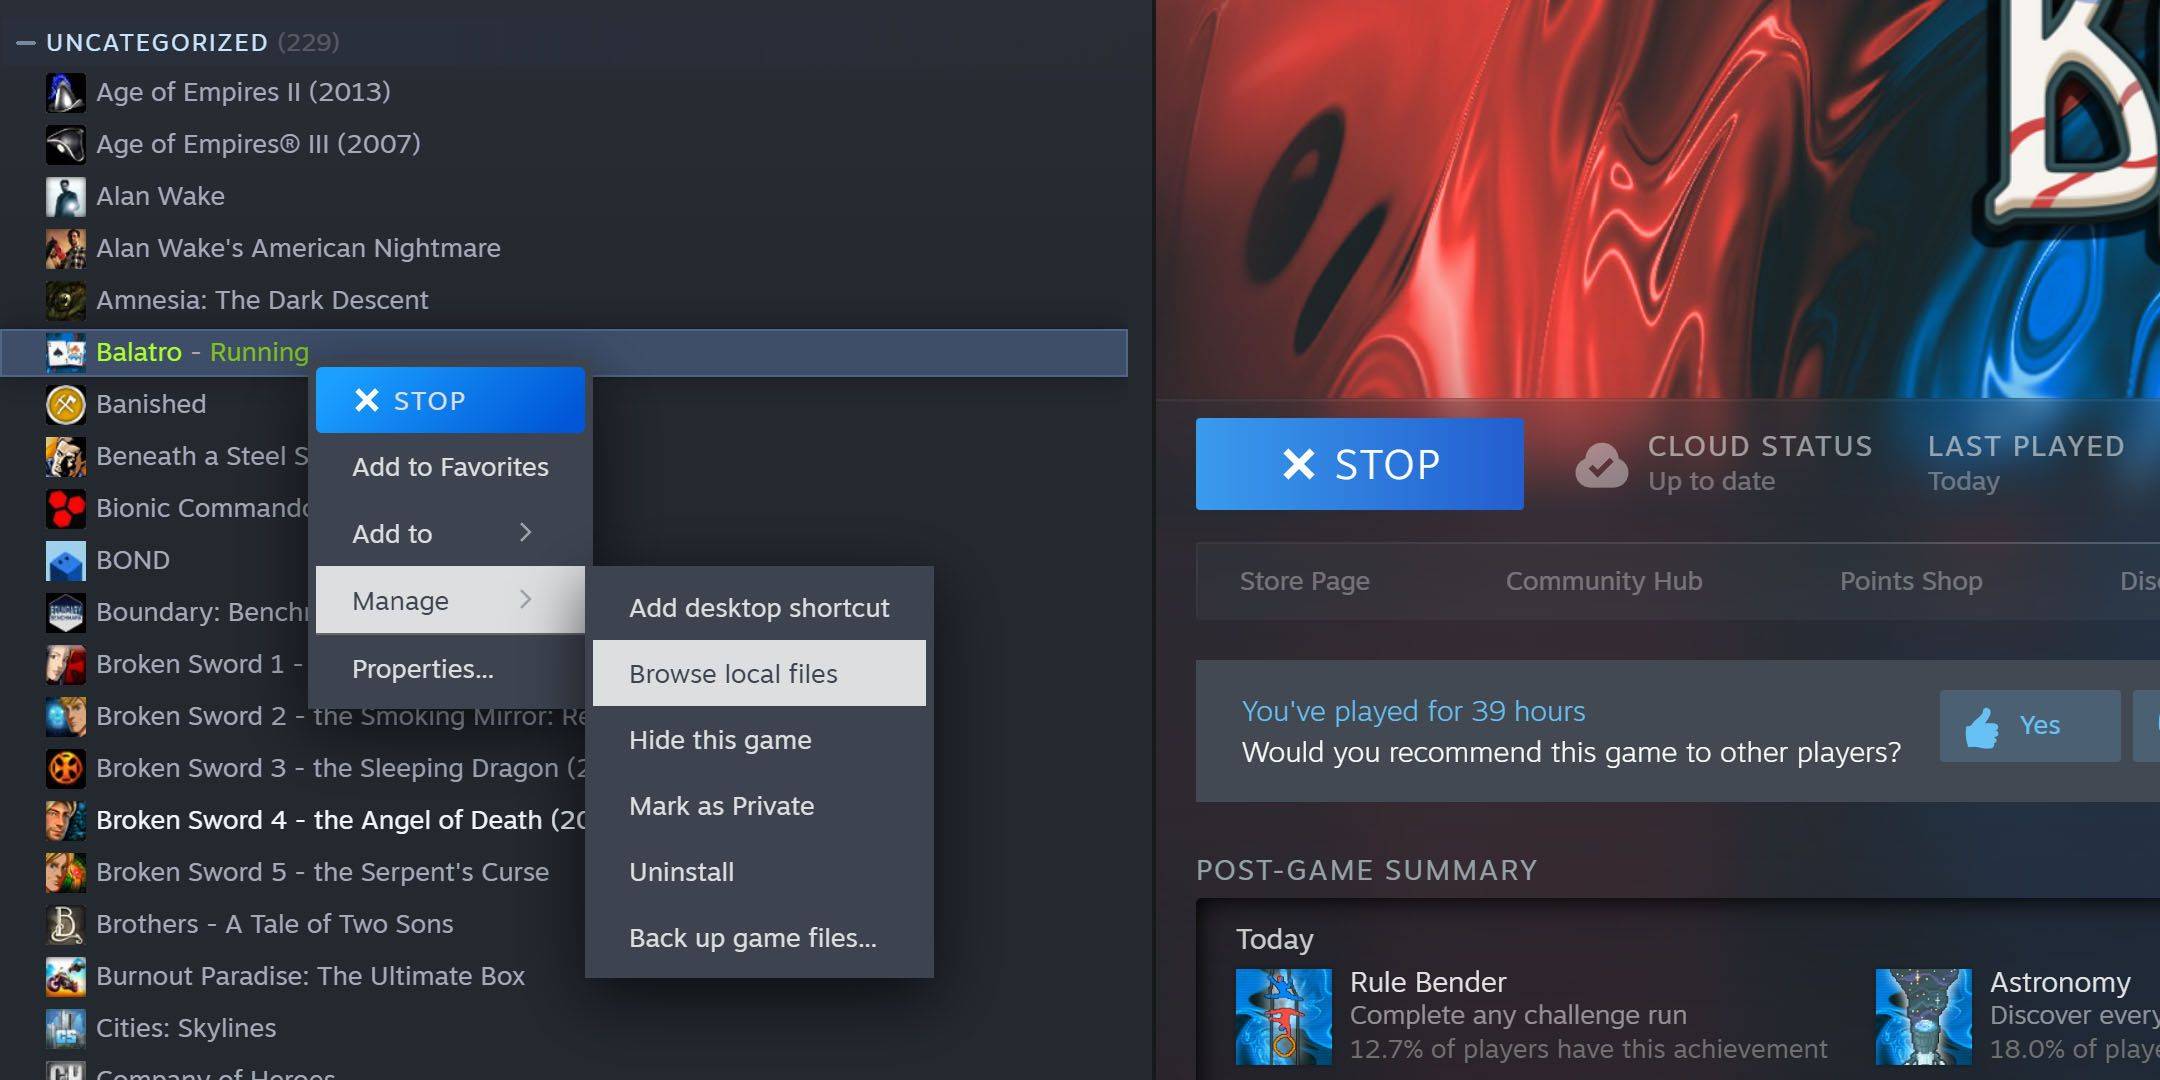This screenshot has height=1080, width=2160.
Task: Select Add desktop shortcut option
Action: (759, 606)
